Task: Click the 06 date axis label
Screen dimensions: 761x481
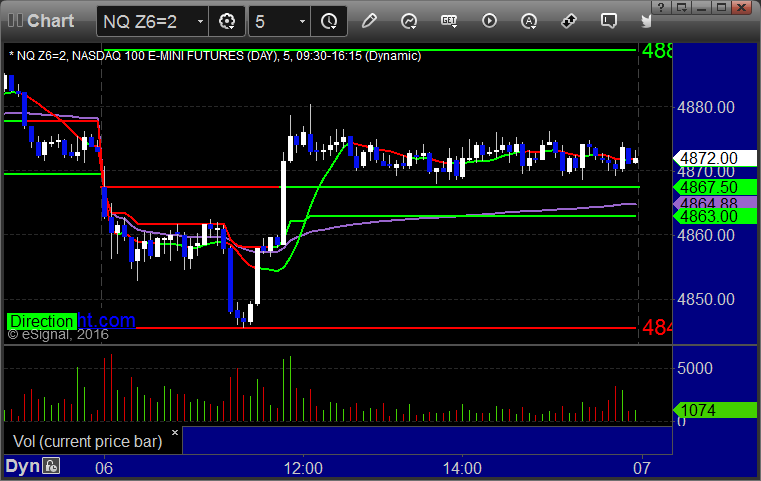Action: [104, 468]
